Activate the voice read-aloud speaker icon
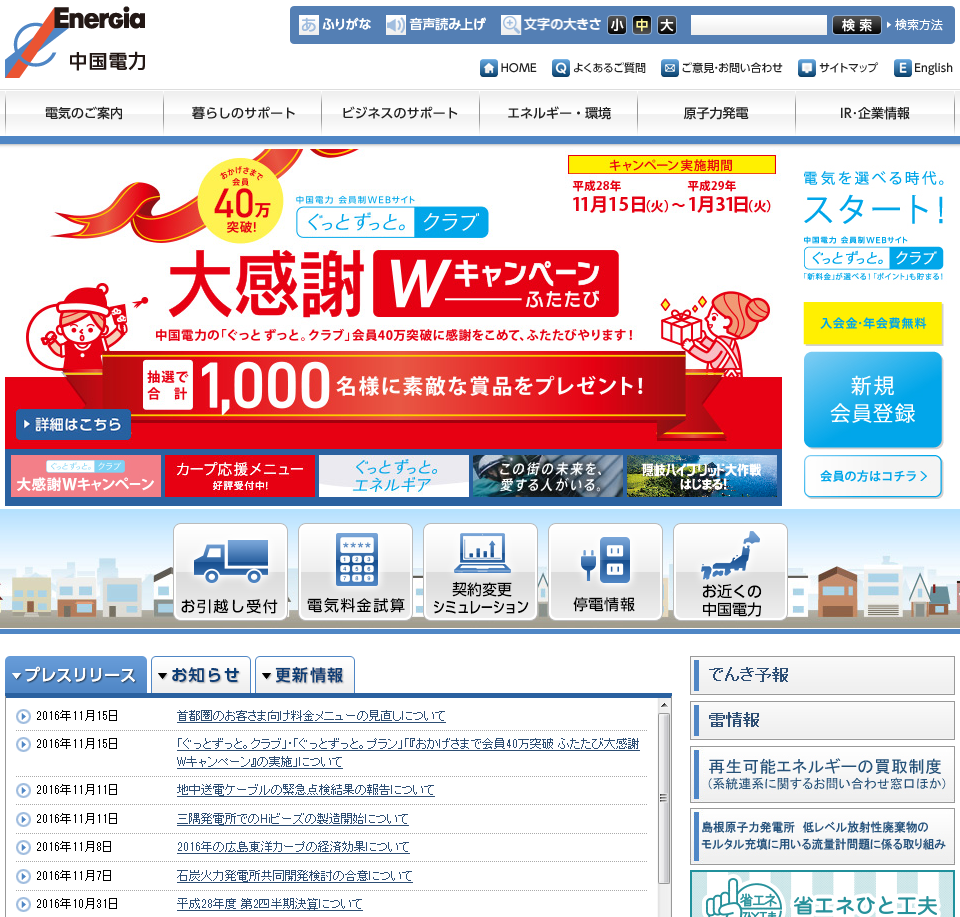This screenshot has height=917, width=960. [x=396, y=25]
